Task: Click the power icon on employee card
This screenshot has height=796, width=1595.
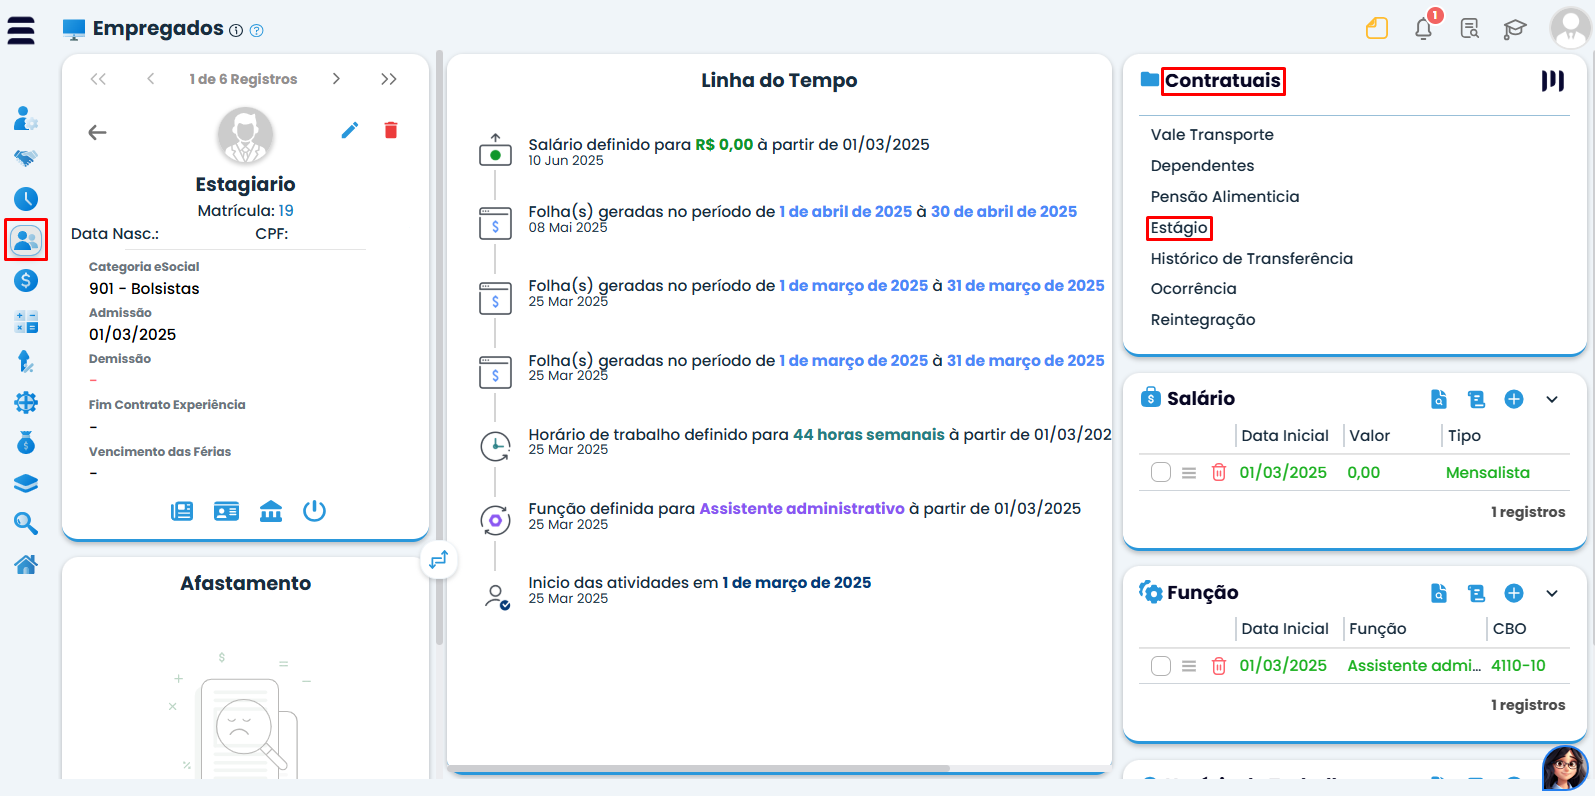Action: 314,511
